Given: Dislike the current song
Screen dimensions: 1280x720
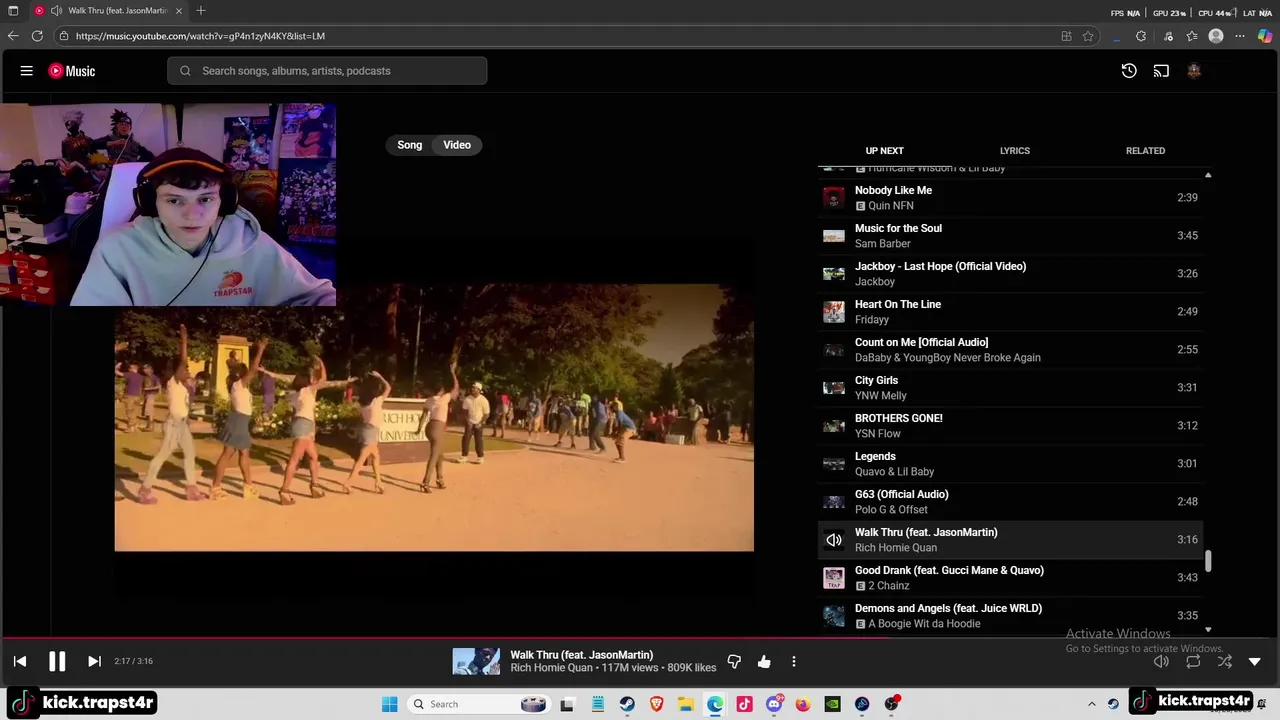Looking at the screenshot, I should coord(734,662).
